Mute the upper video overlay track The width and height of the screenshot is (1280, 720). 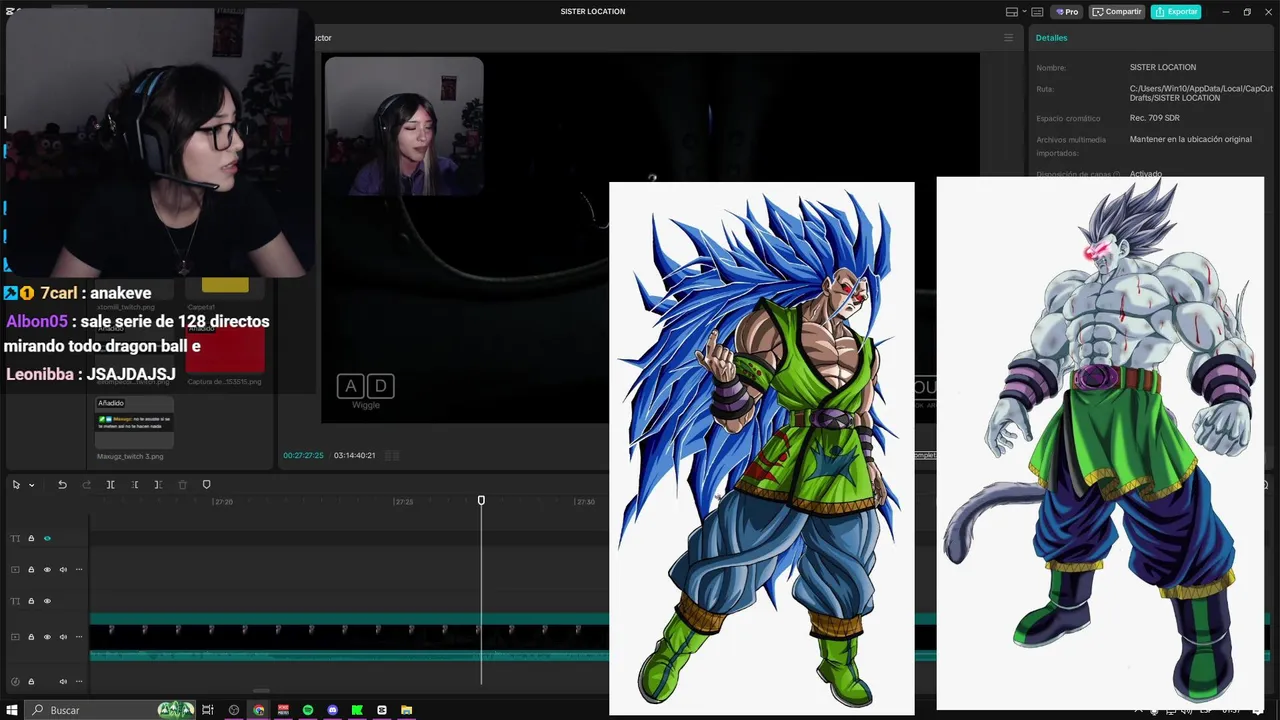pos(63,570)
